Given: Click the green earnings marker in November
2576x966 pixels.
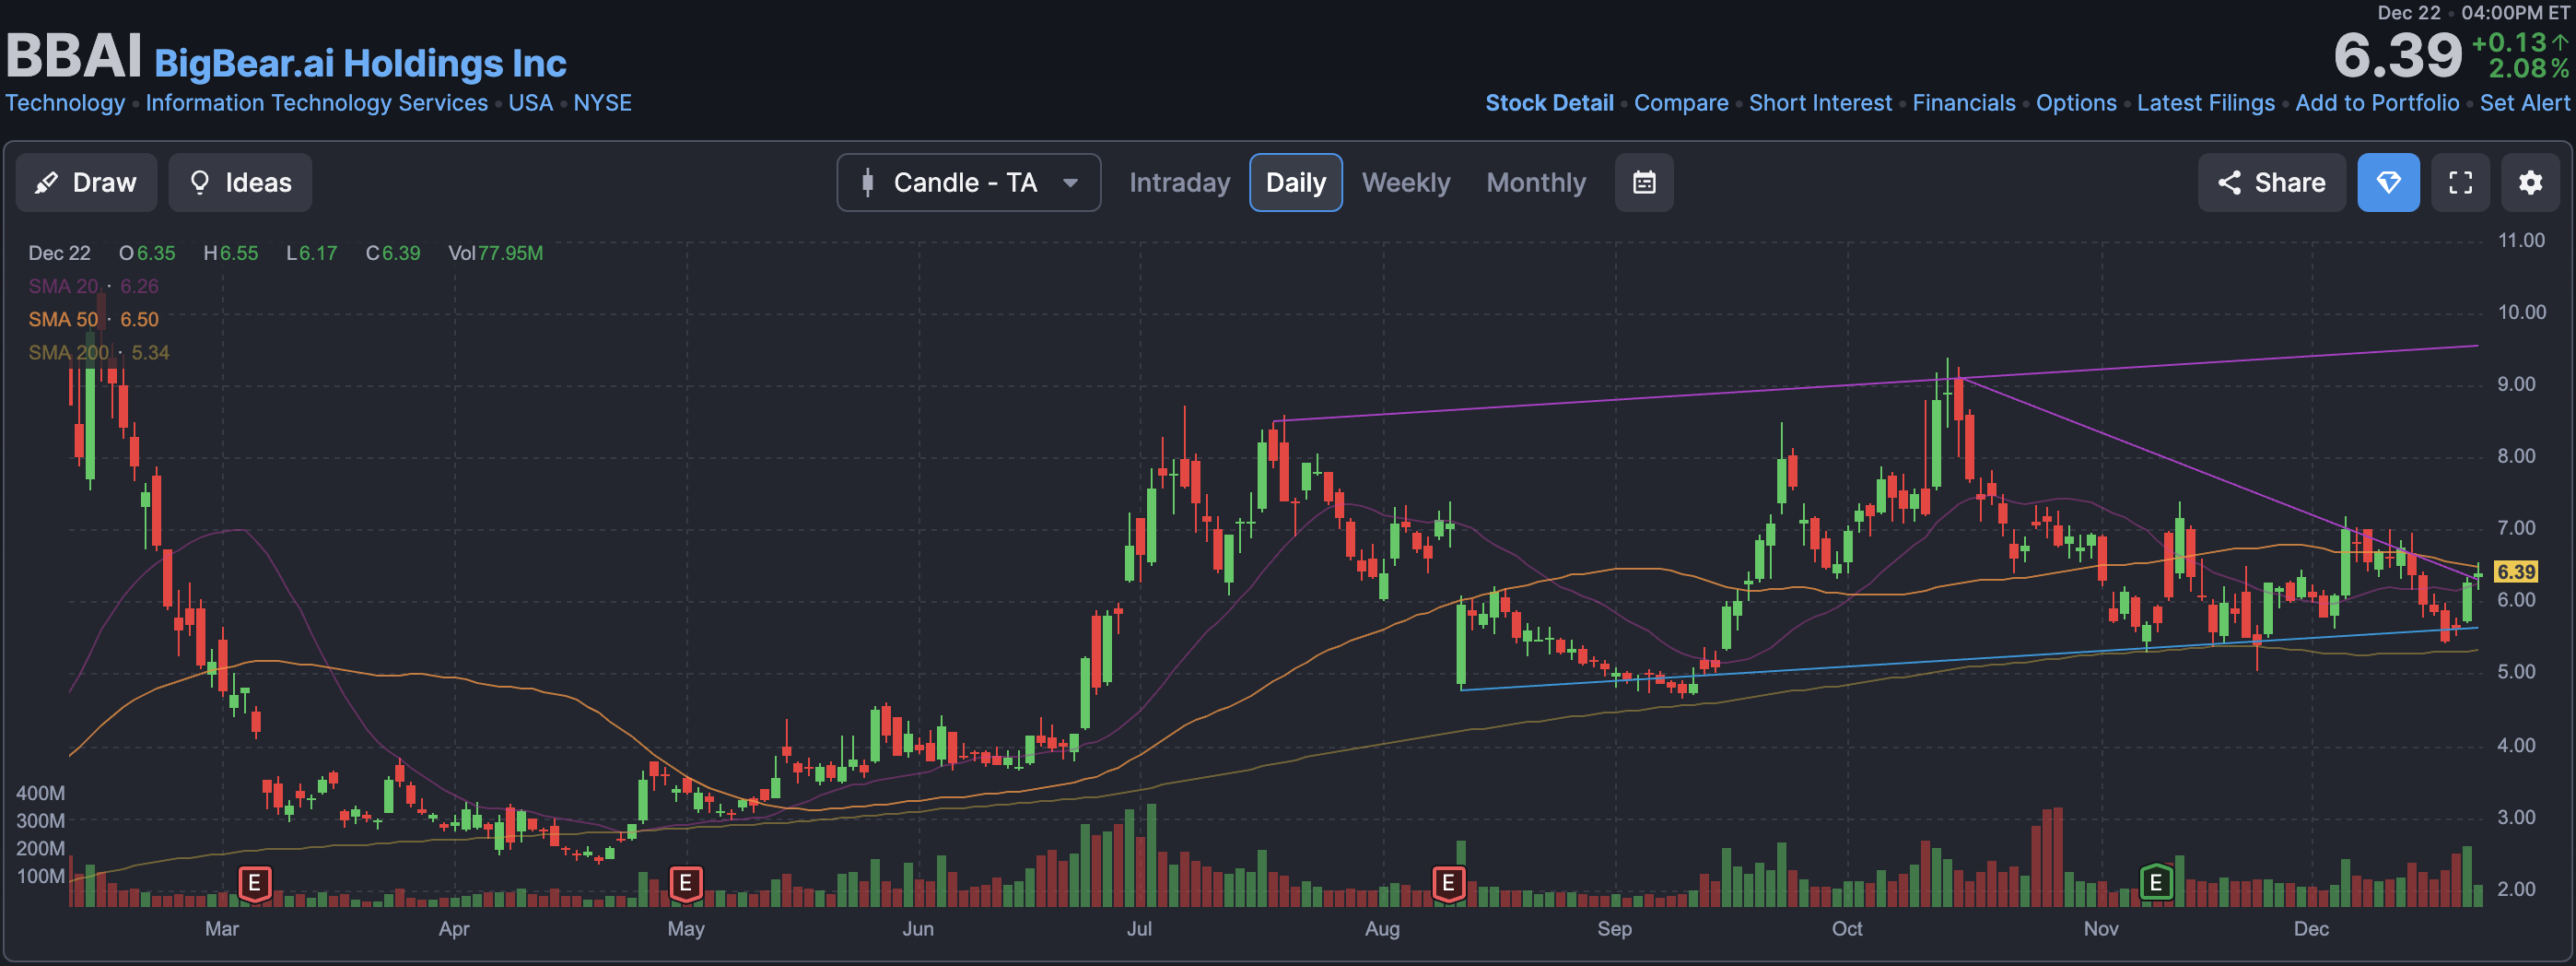Looking at the screenshot, I should [2156, 883].
